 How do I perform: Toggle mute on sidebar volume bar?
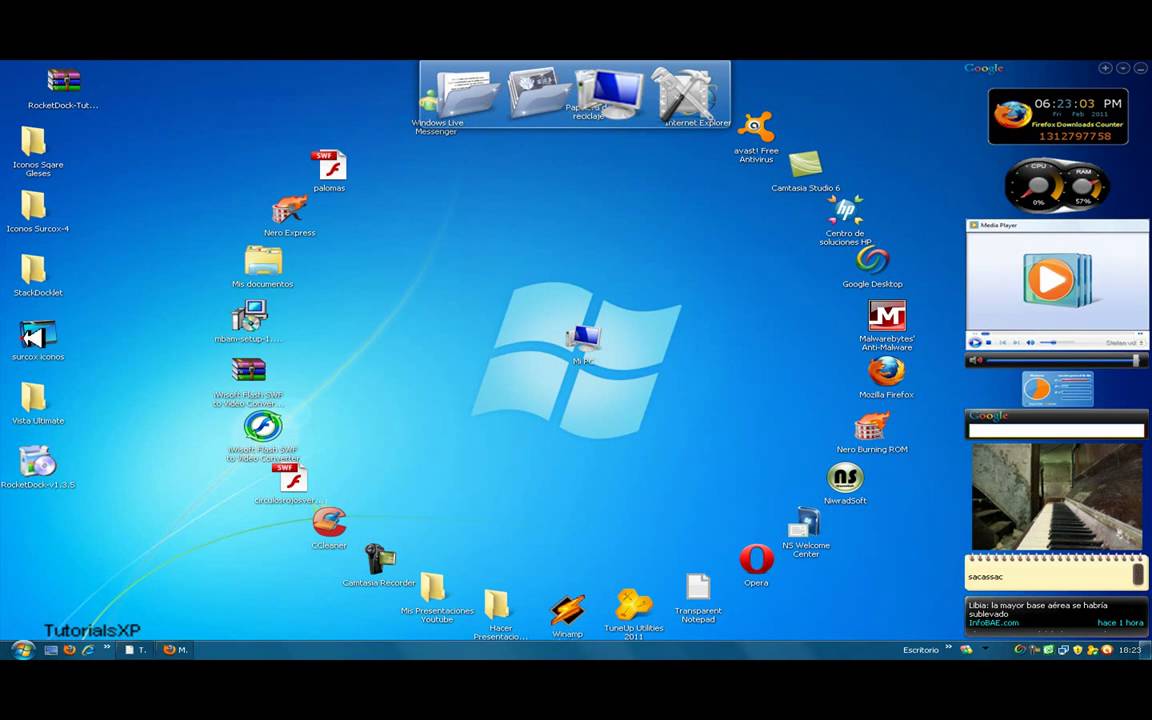(975, 361)
